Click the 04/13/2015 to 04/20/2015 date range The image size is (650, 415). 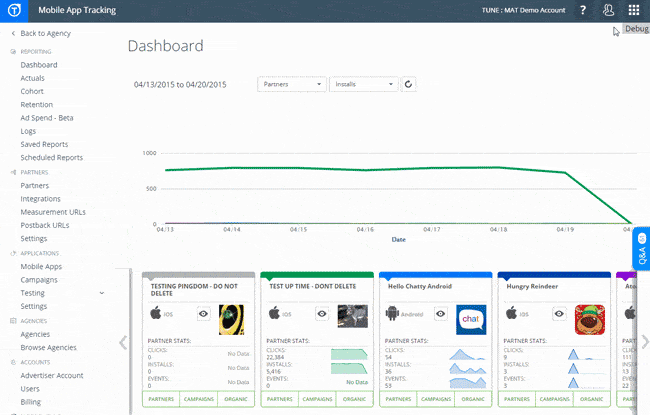coord(180,85)
